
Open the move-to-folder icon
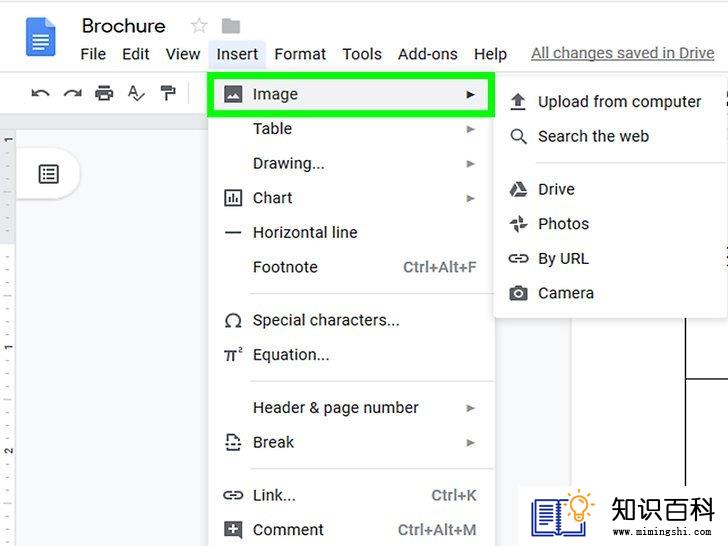(x=231, y=26)
